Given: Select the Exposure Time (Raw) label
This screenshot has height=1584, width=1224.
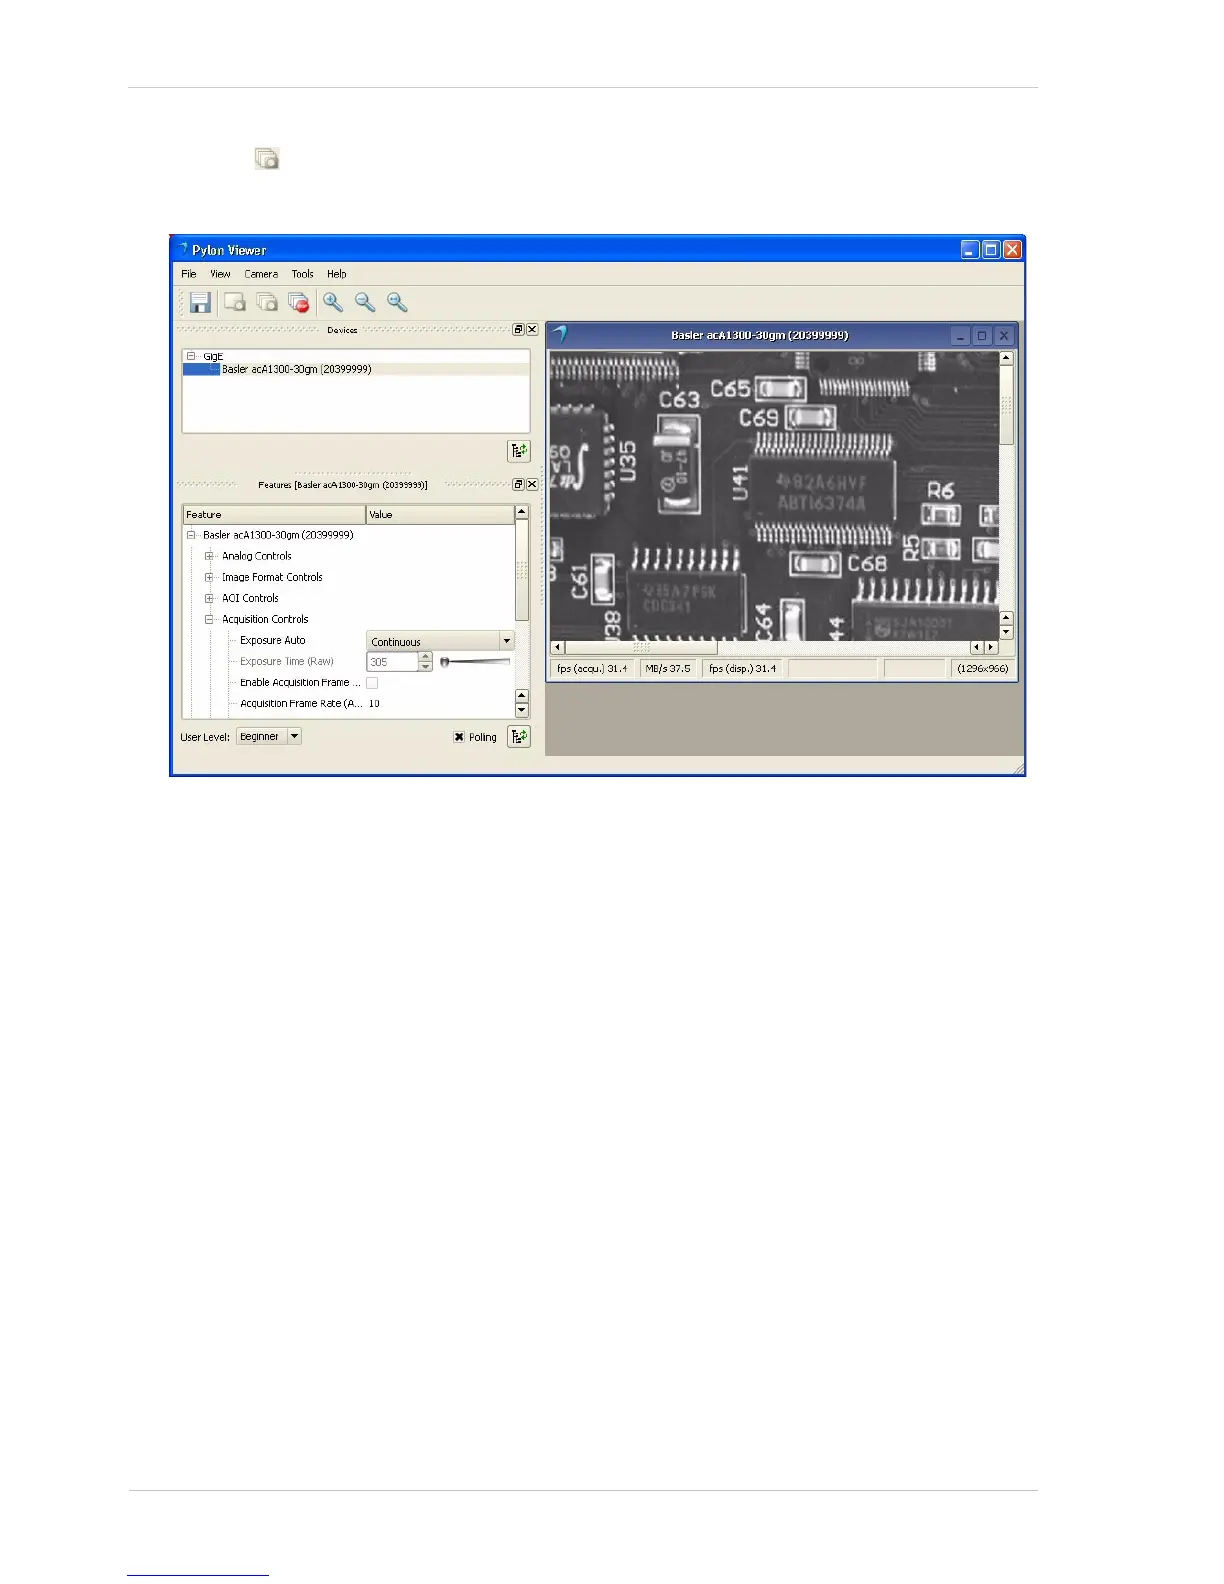Looking at the screenshot, I should pyautogui.click(x=287, y=661).
